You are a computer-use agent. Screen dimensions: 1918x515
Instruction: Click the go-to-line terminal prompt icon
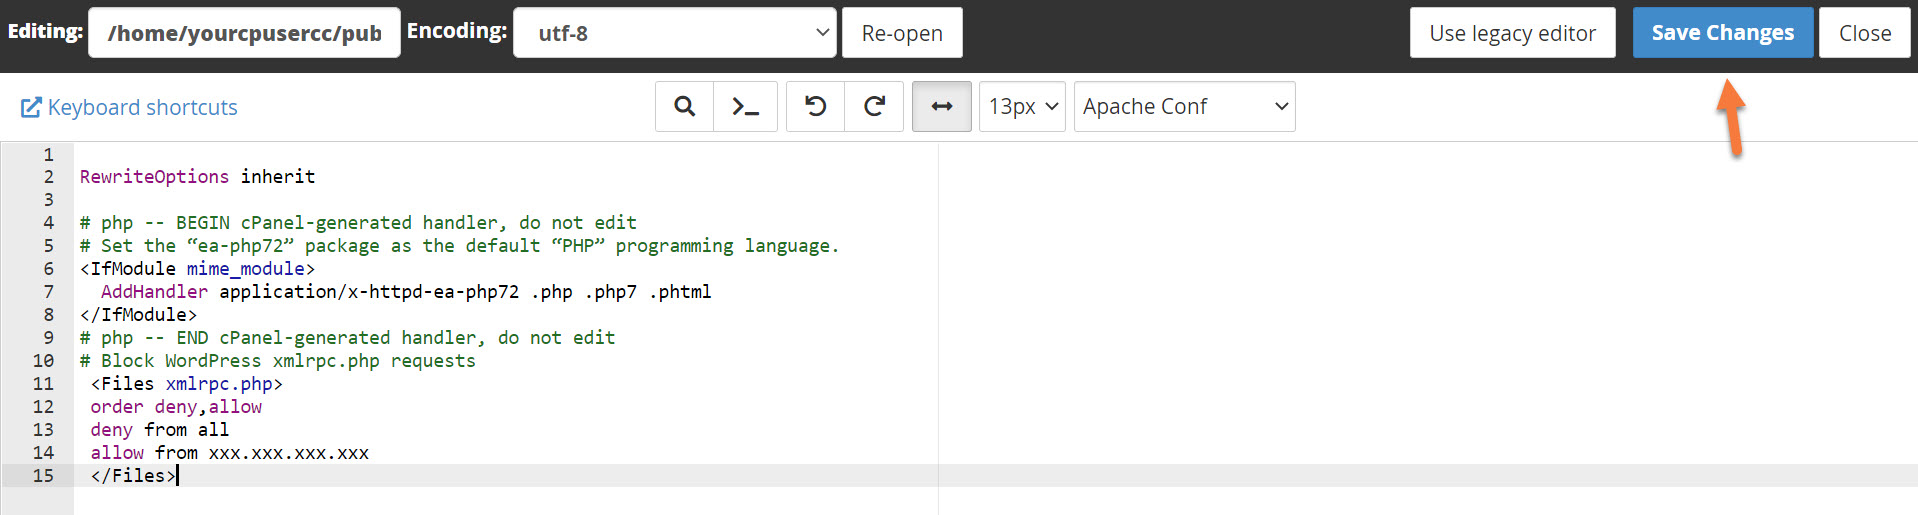[745, 107]
